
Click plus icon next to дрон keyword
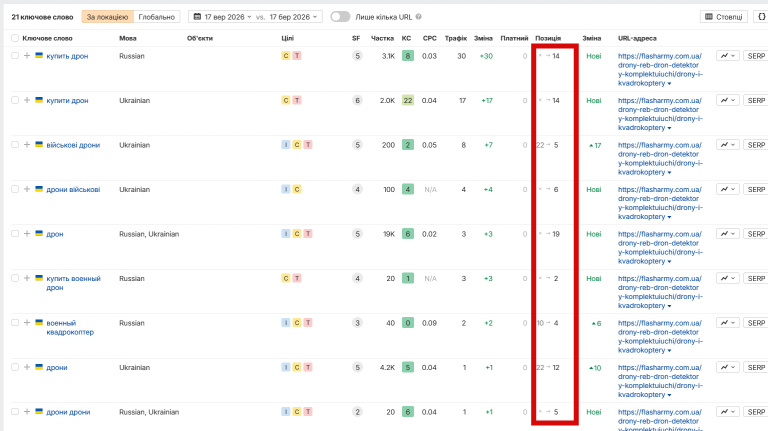(x=27, y=234)
